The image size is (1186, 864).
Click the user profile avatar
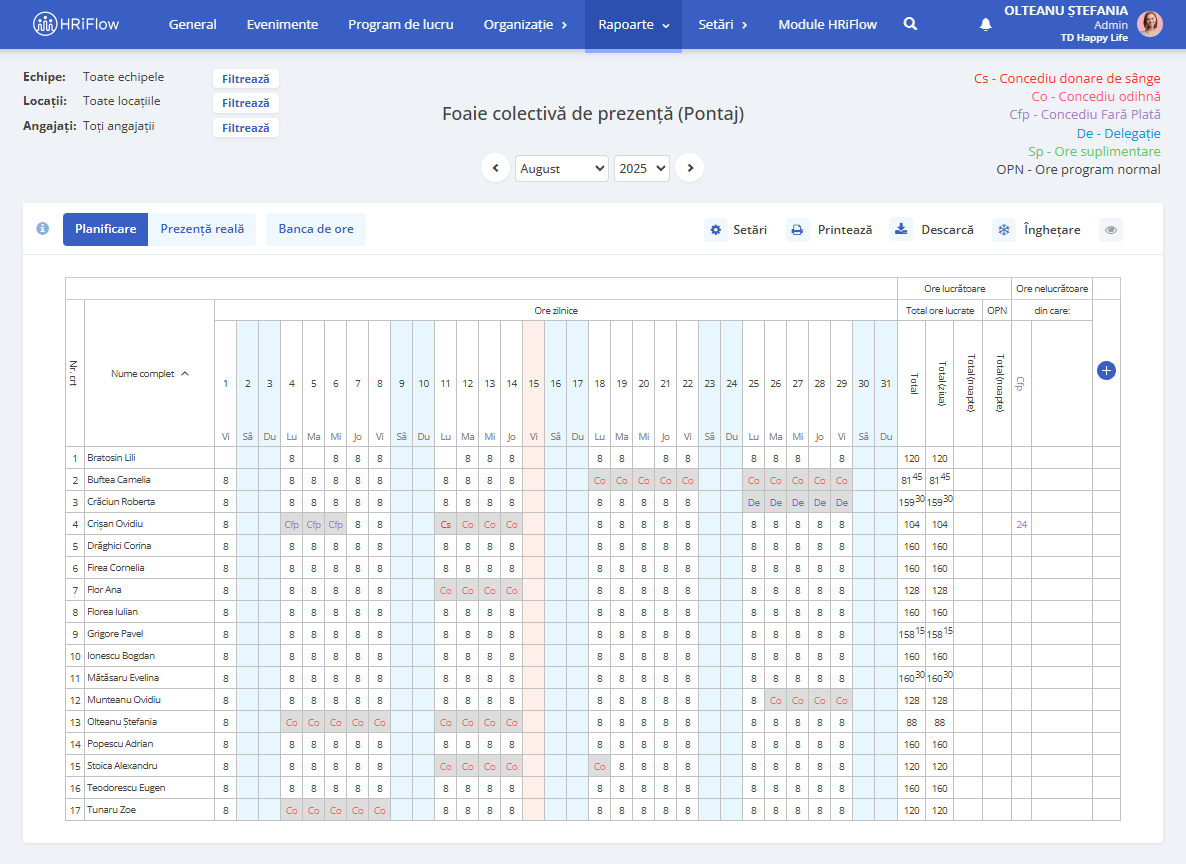[x=1150, y=24]
